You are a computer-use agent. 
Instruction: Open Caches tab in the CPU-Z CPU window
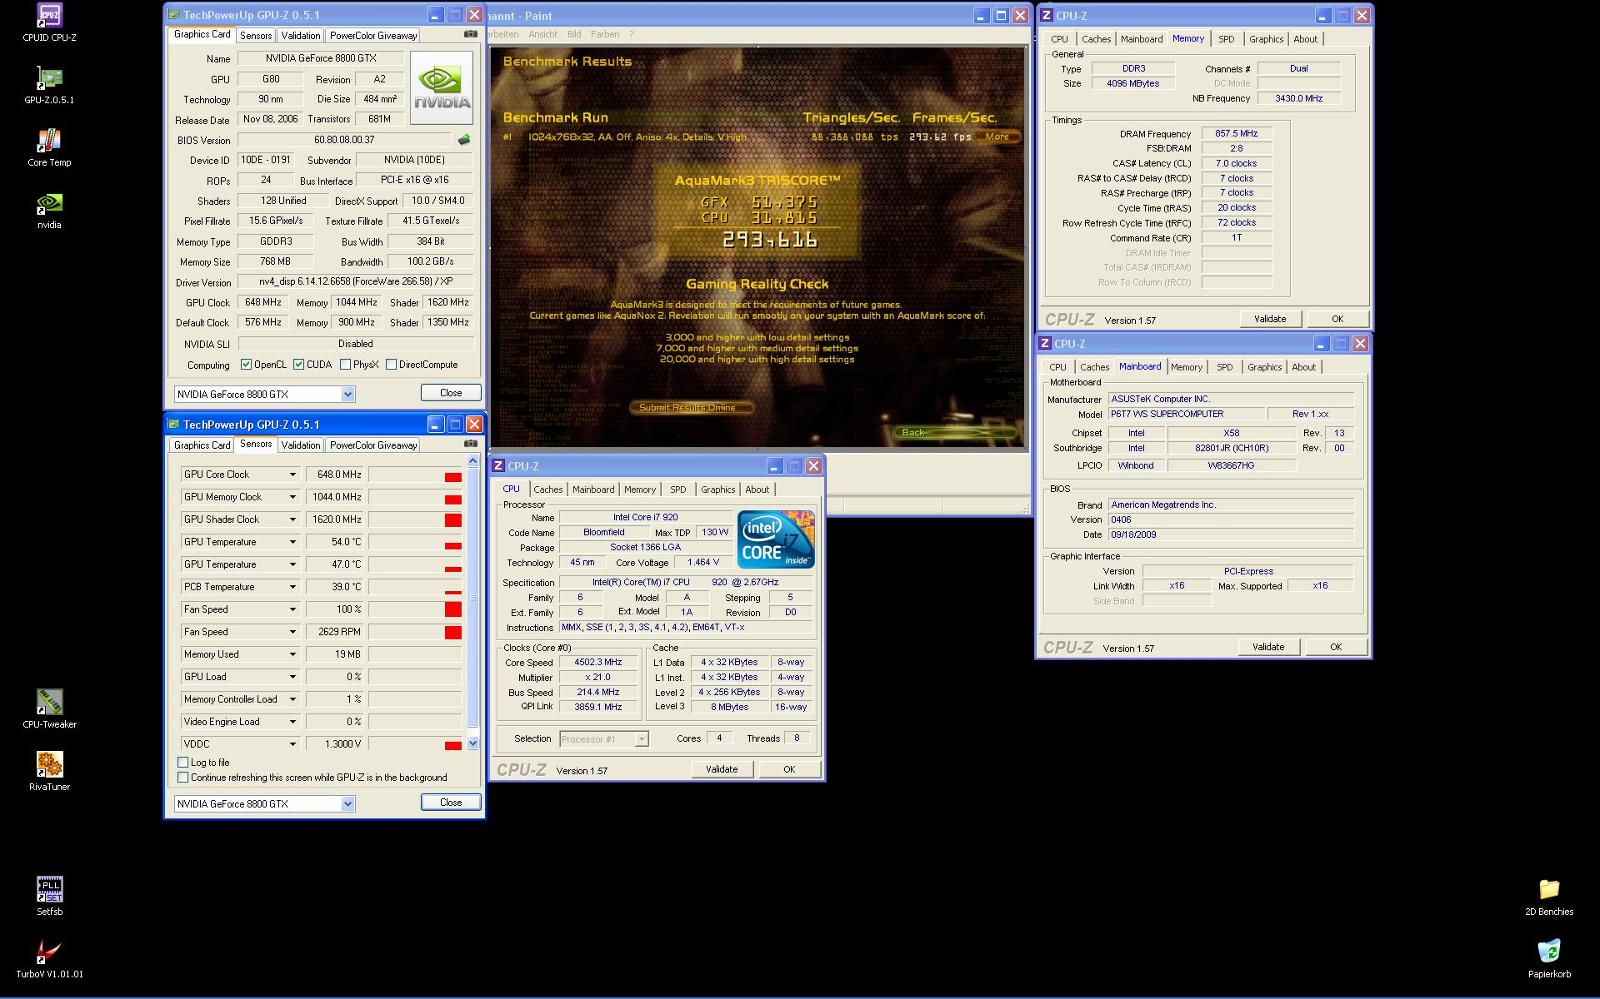click(x=548, y=489)
